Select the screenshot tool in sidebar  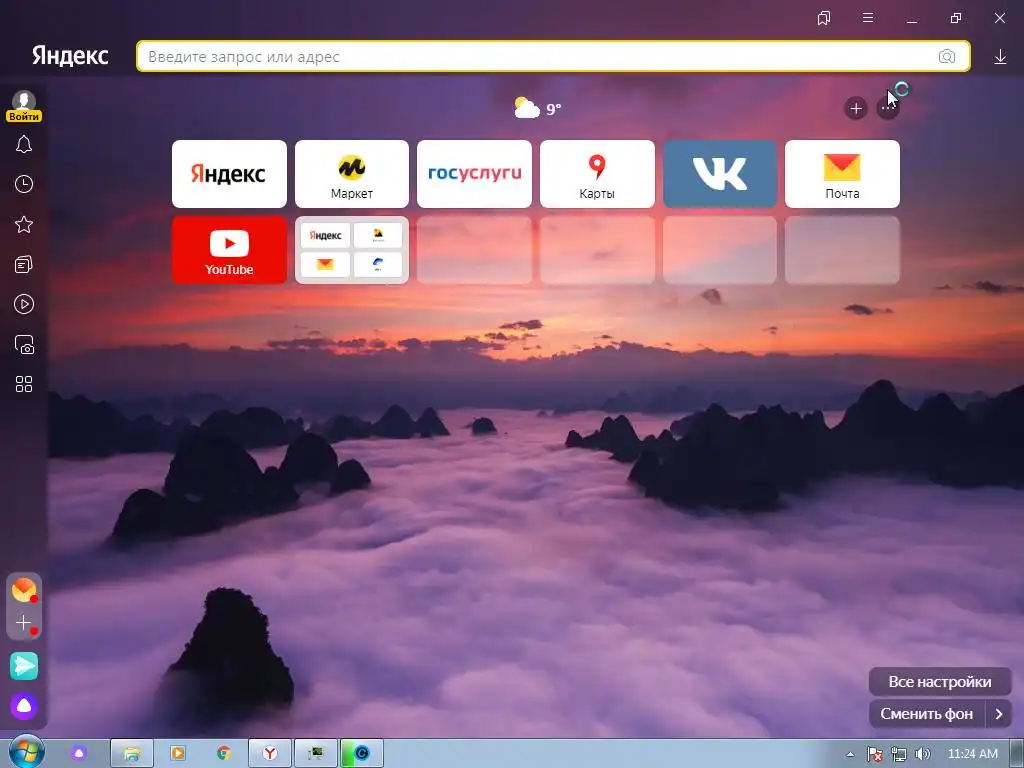point(24,344)
